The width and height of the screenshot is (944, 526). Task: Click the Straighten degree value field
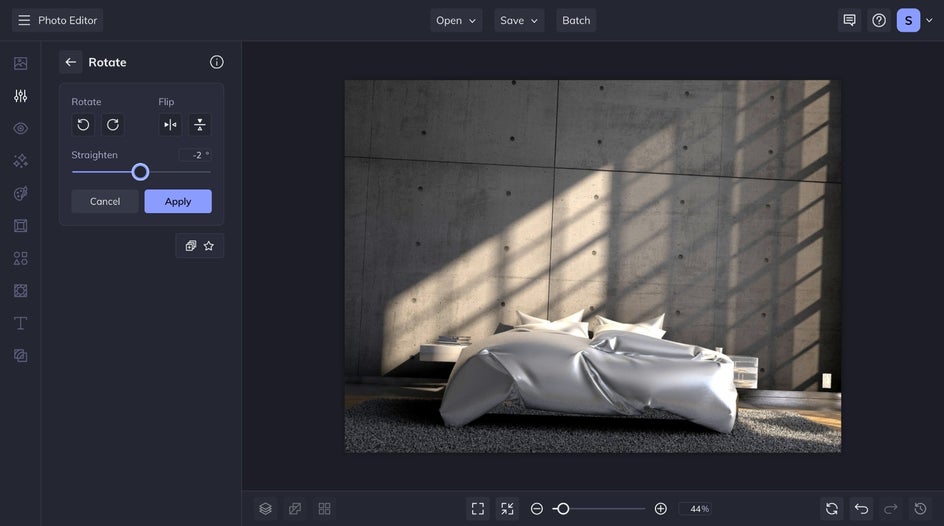click(x=195, y=155)
